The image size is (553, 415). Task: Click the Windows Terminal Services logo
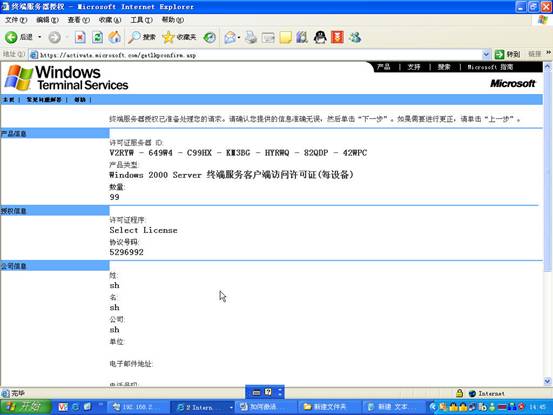(x=66, y=78)
